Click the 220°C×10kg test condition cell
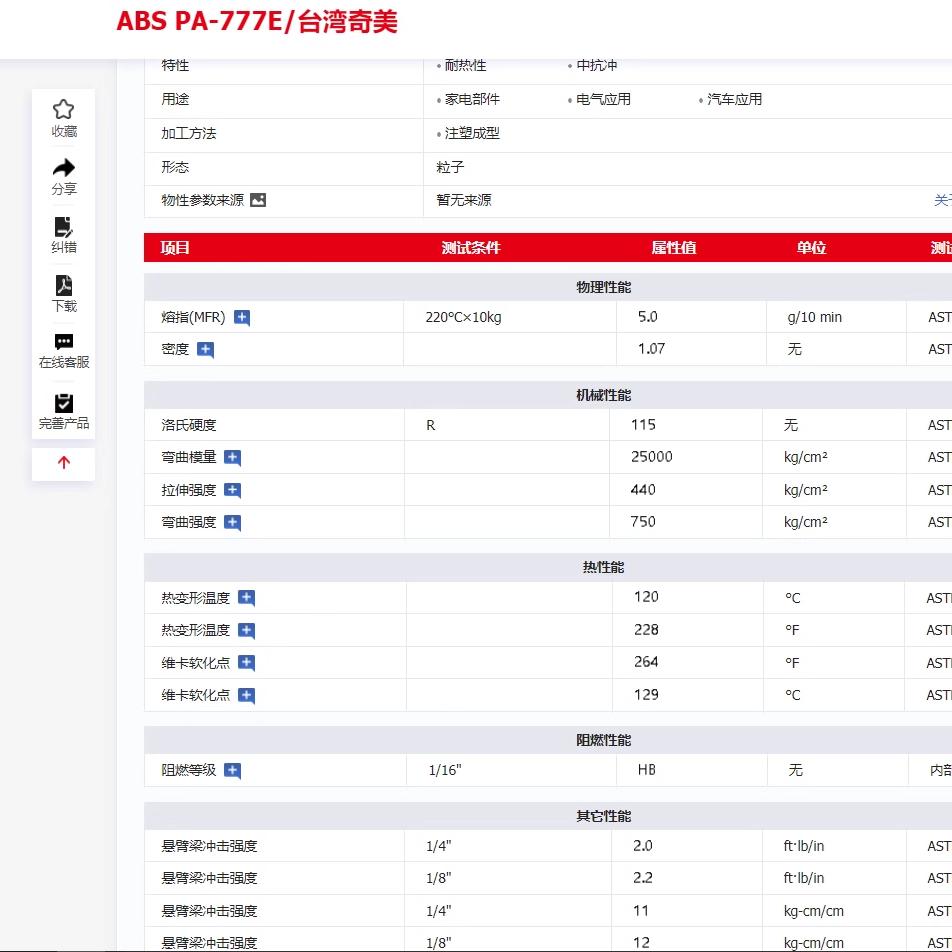This screenshot has width=952, height=952. click(x=463, y=317)
